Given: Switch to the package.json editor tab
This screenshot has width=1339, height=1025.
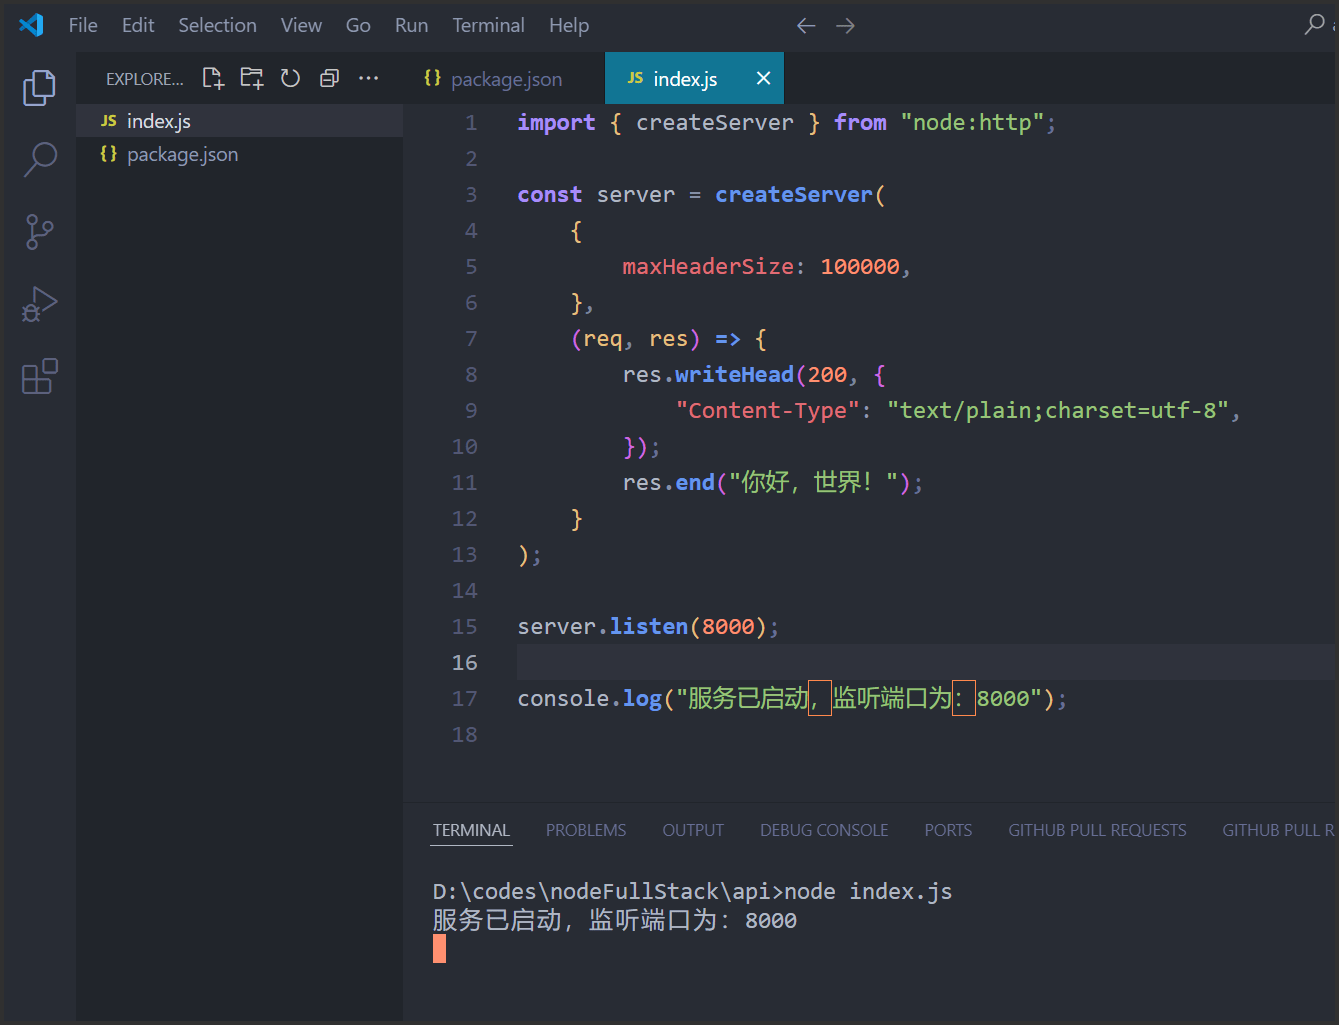Looking at the screenshot, I should (x=504, y=78).
